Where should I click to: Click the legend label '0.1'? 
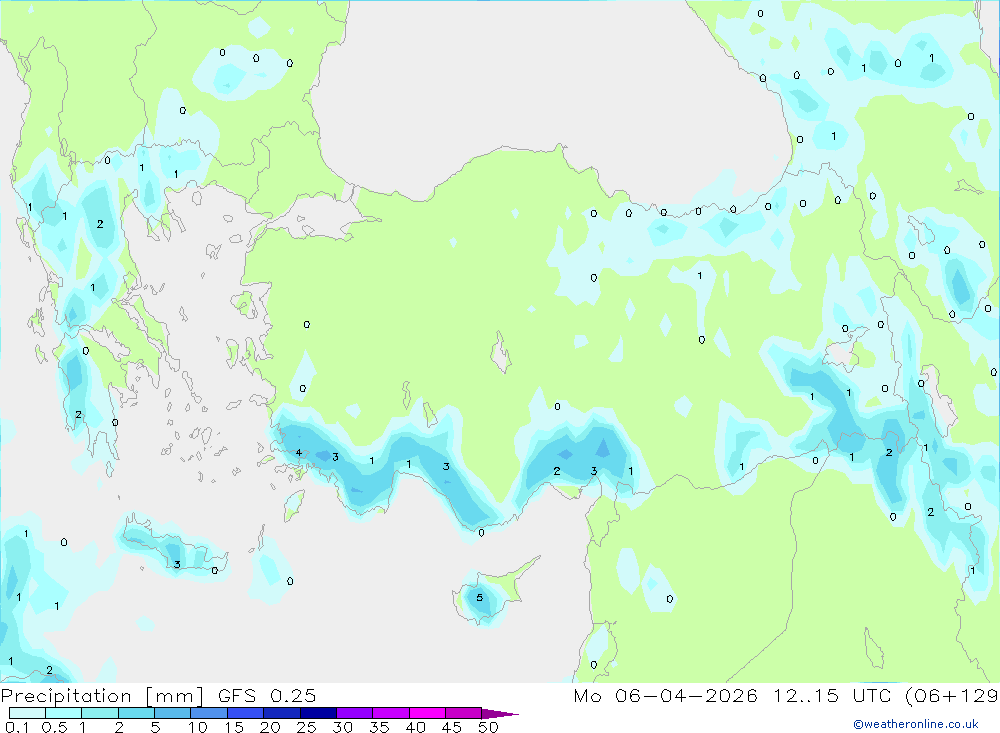17,727
